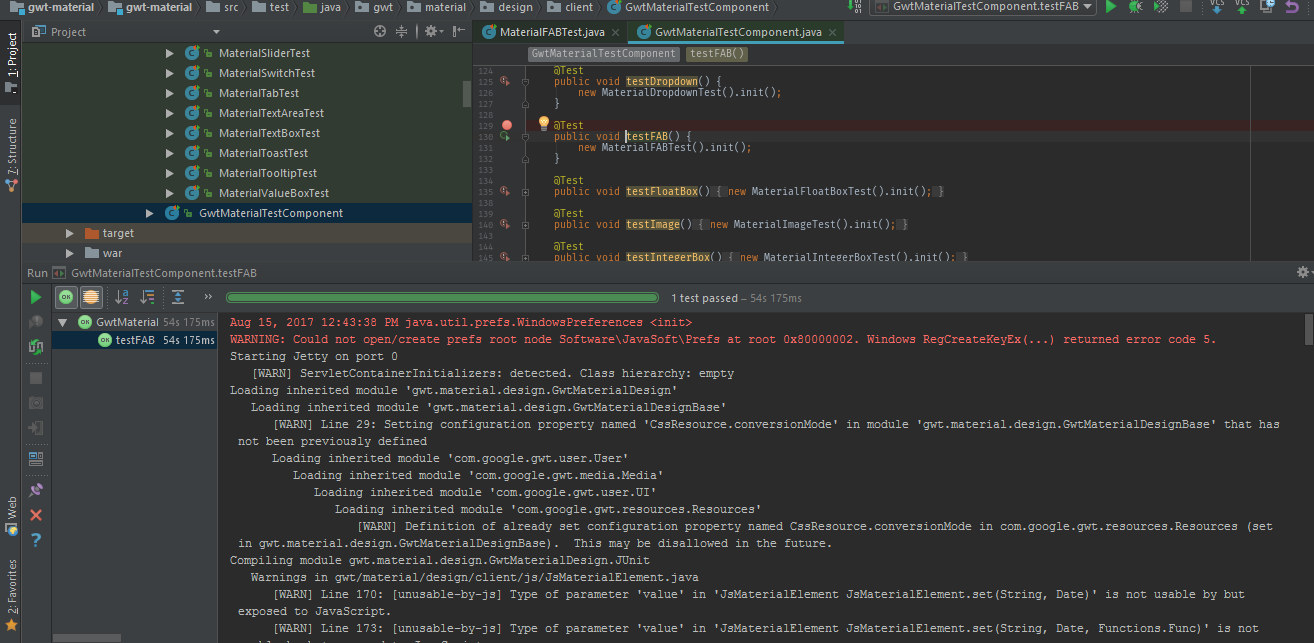Viewport: 1314px width, 643px height.
Task: Expand the MaterialSliderTest node
Action: click(170, 53)
